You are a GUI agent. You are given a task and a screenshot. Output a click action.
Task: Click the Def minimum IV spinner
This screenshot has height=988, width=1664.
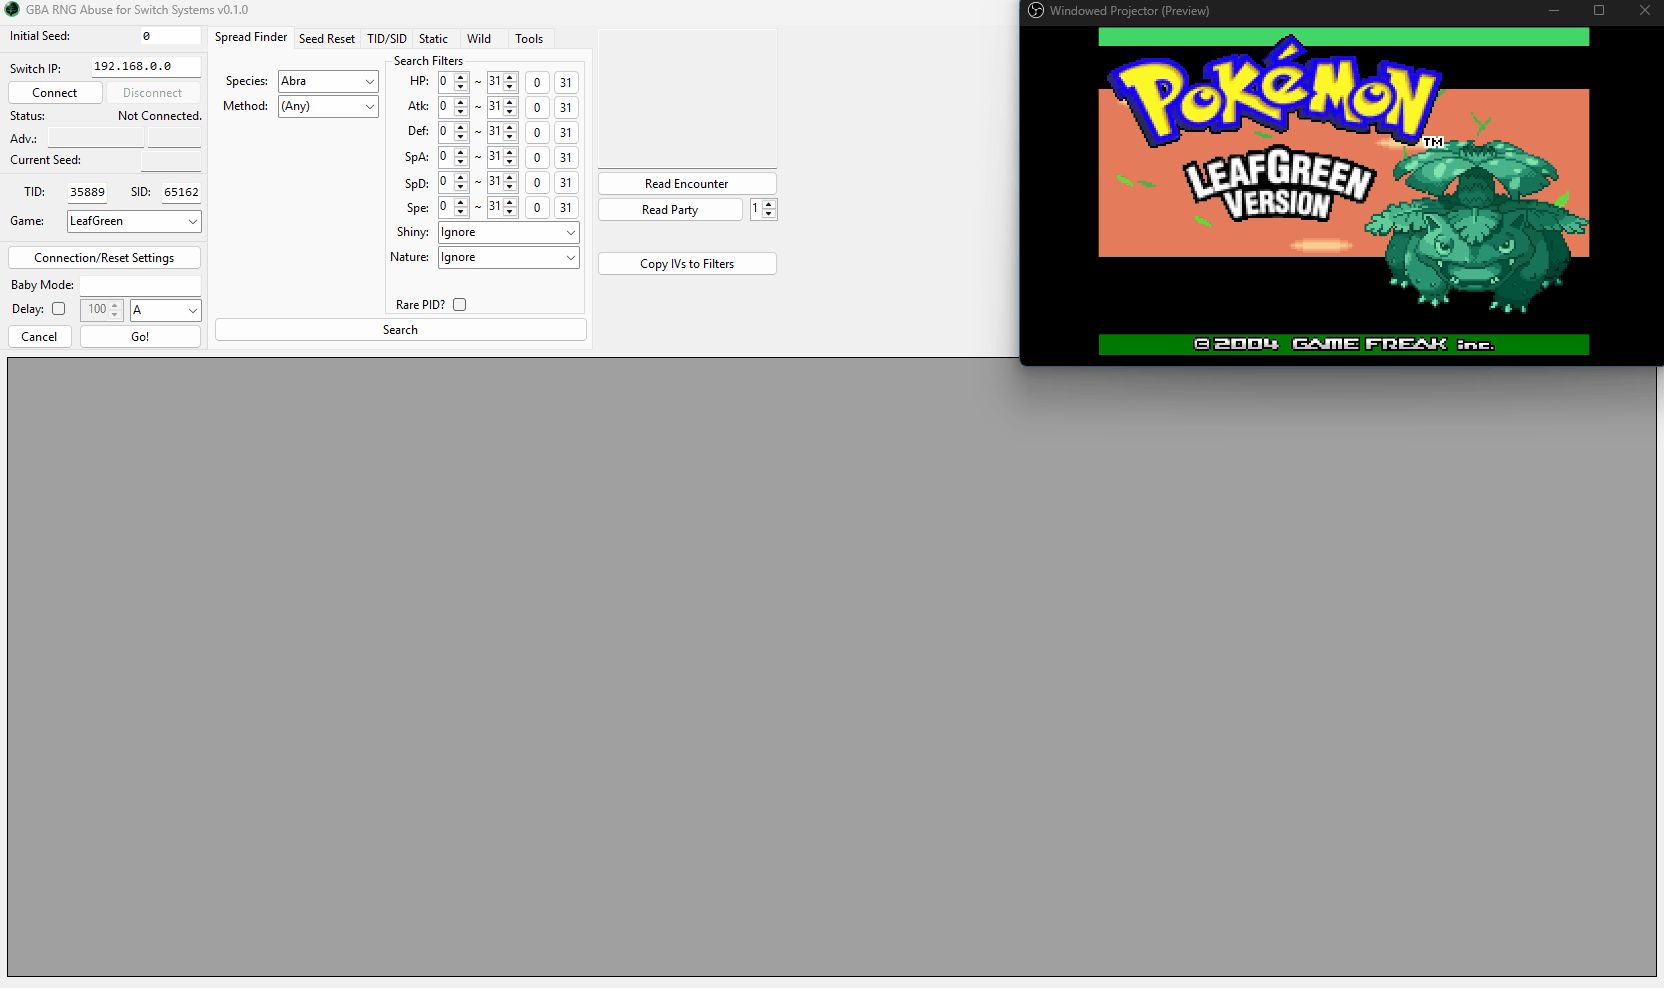454,132
